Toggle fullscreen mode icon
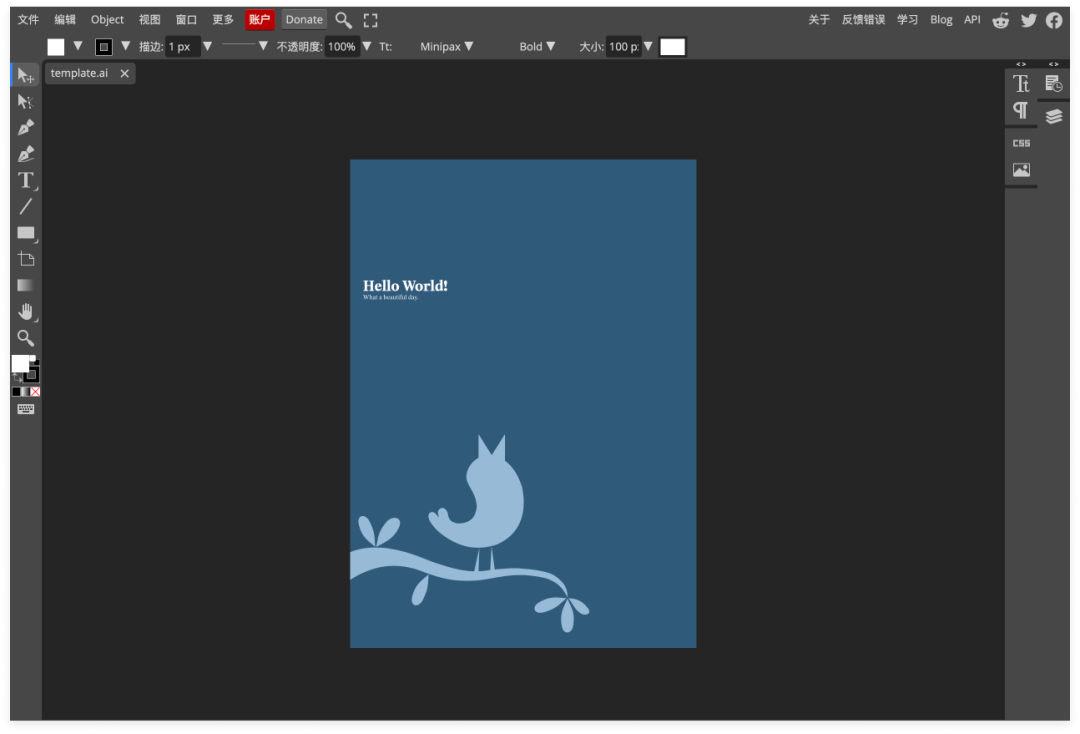Screen dimensions: 1080x734 (x=371, y=20)
